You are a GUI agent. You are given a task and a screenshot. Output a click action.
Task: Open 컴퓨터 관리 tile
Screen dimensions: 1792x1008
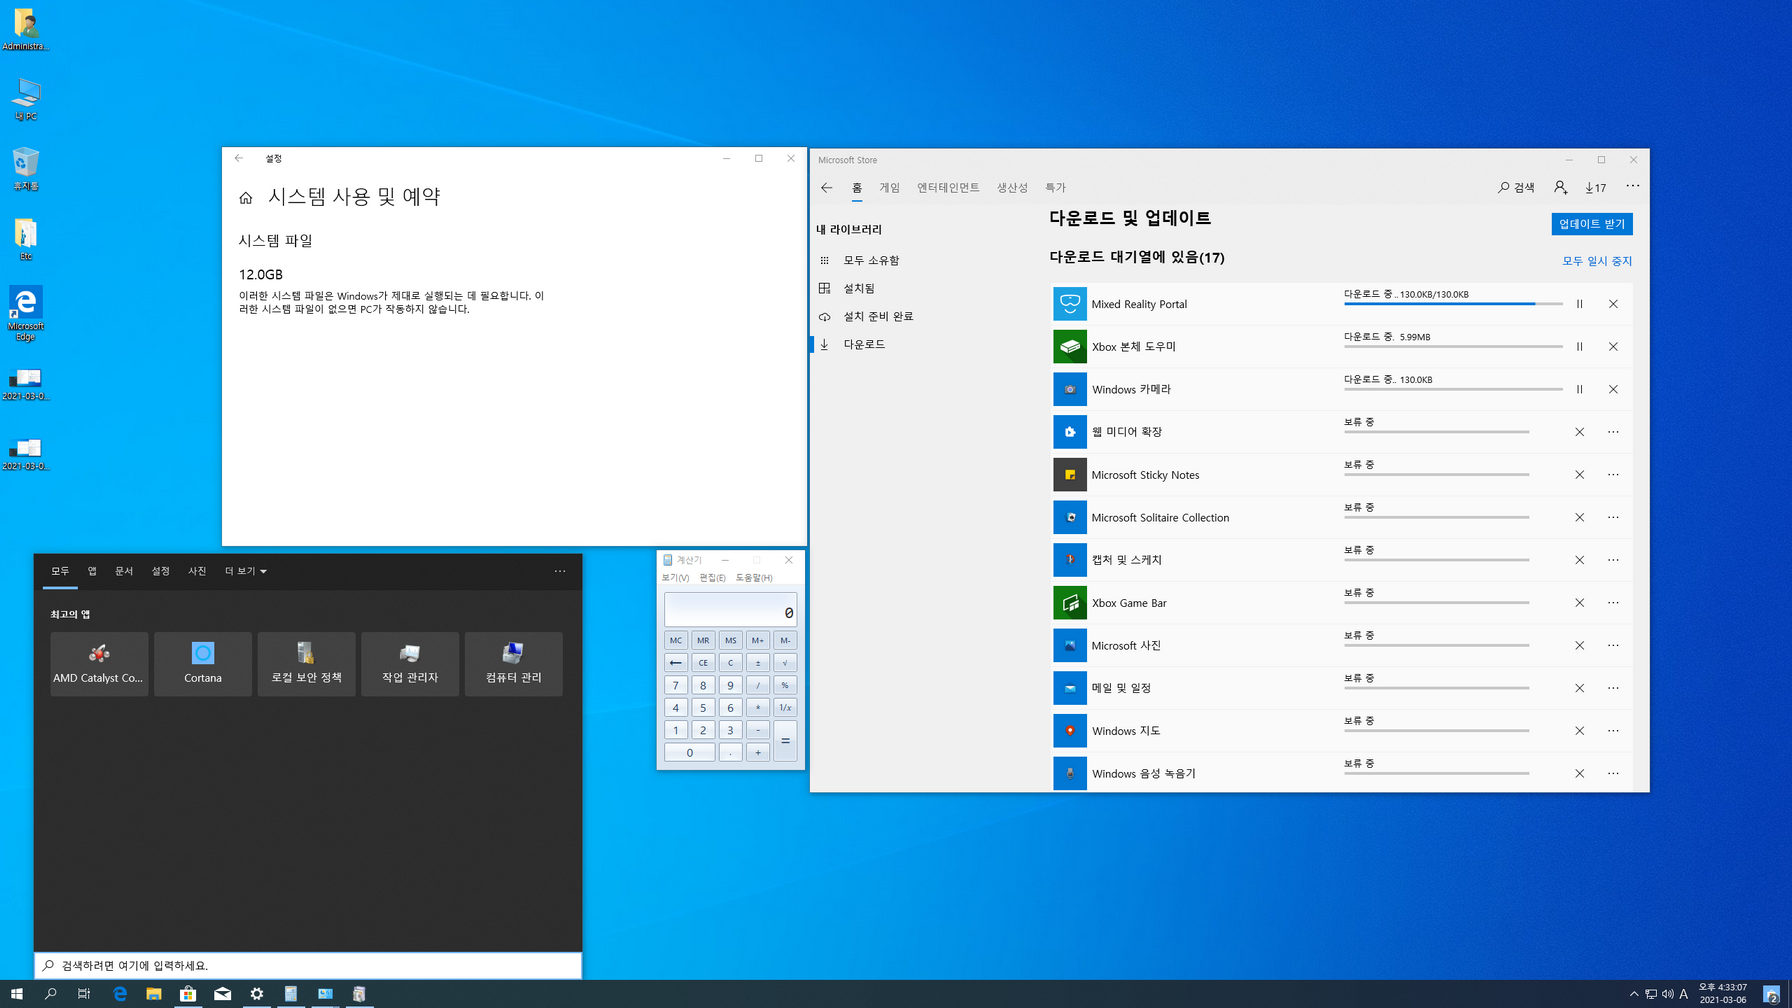pyautogui.click(x=513, y=664)
